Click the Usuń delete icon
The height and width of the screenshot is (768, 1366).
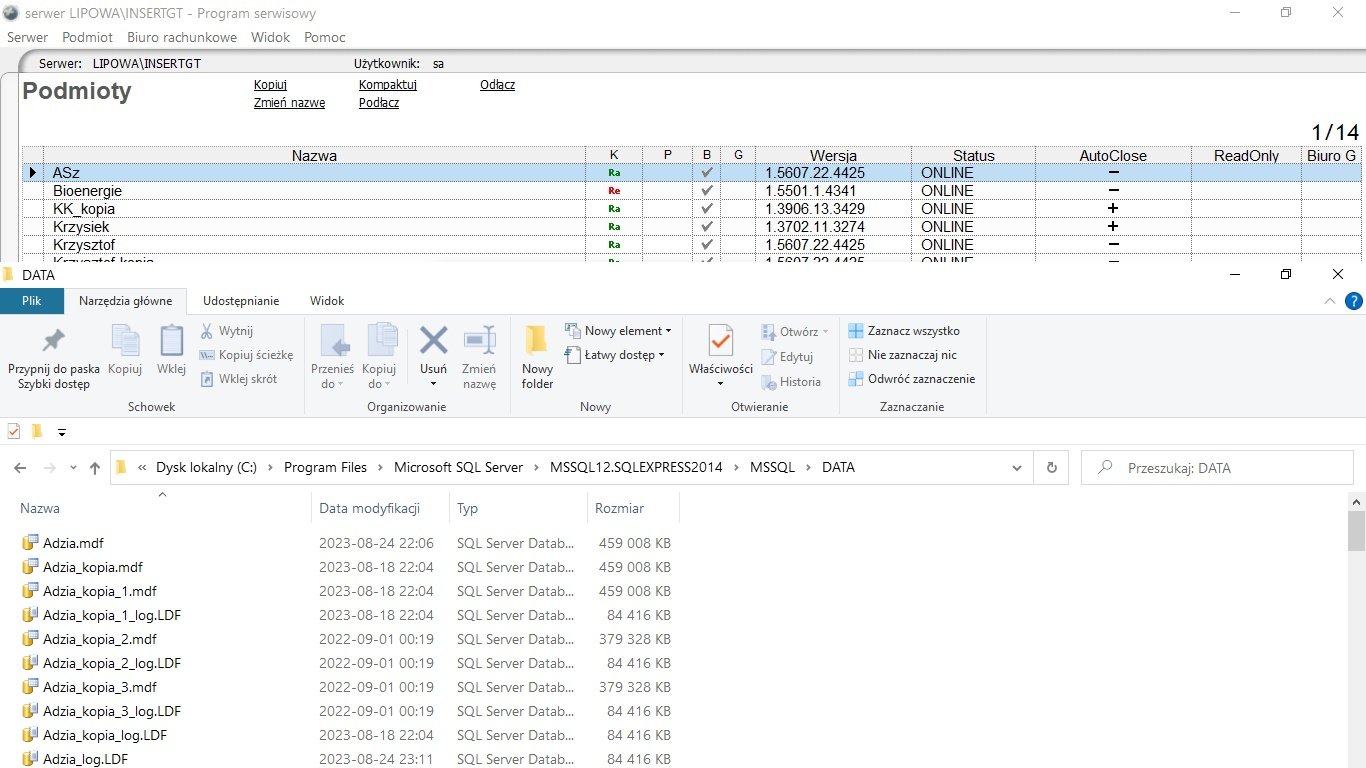(433, 341)
